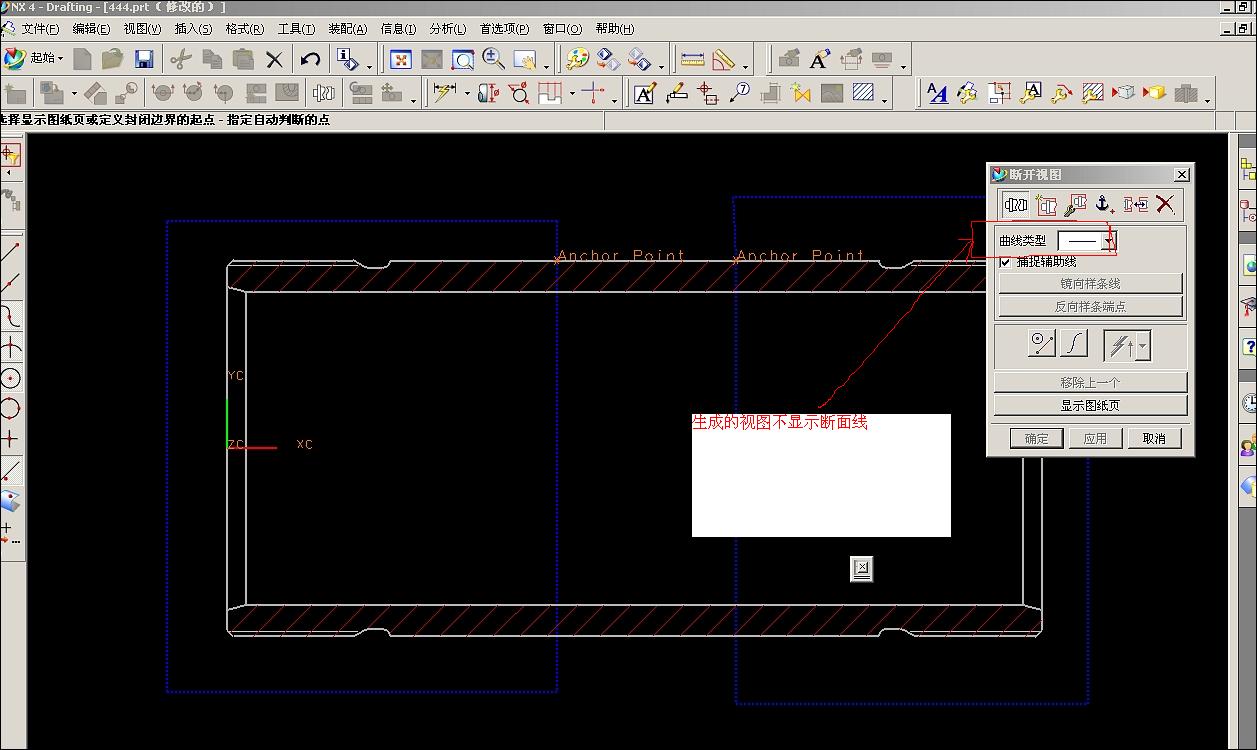Click the 反向样条端点 button
The height and width of the screenshot is (750, 1257).
click(1090, 306)
